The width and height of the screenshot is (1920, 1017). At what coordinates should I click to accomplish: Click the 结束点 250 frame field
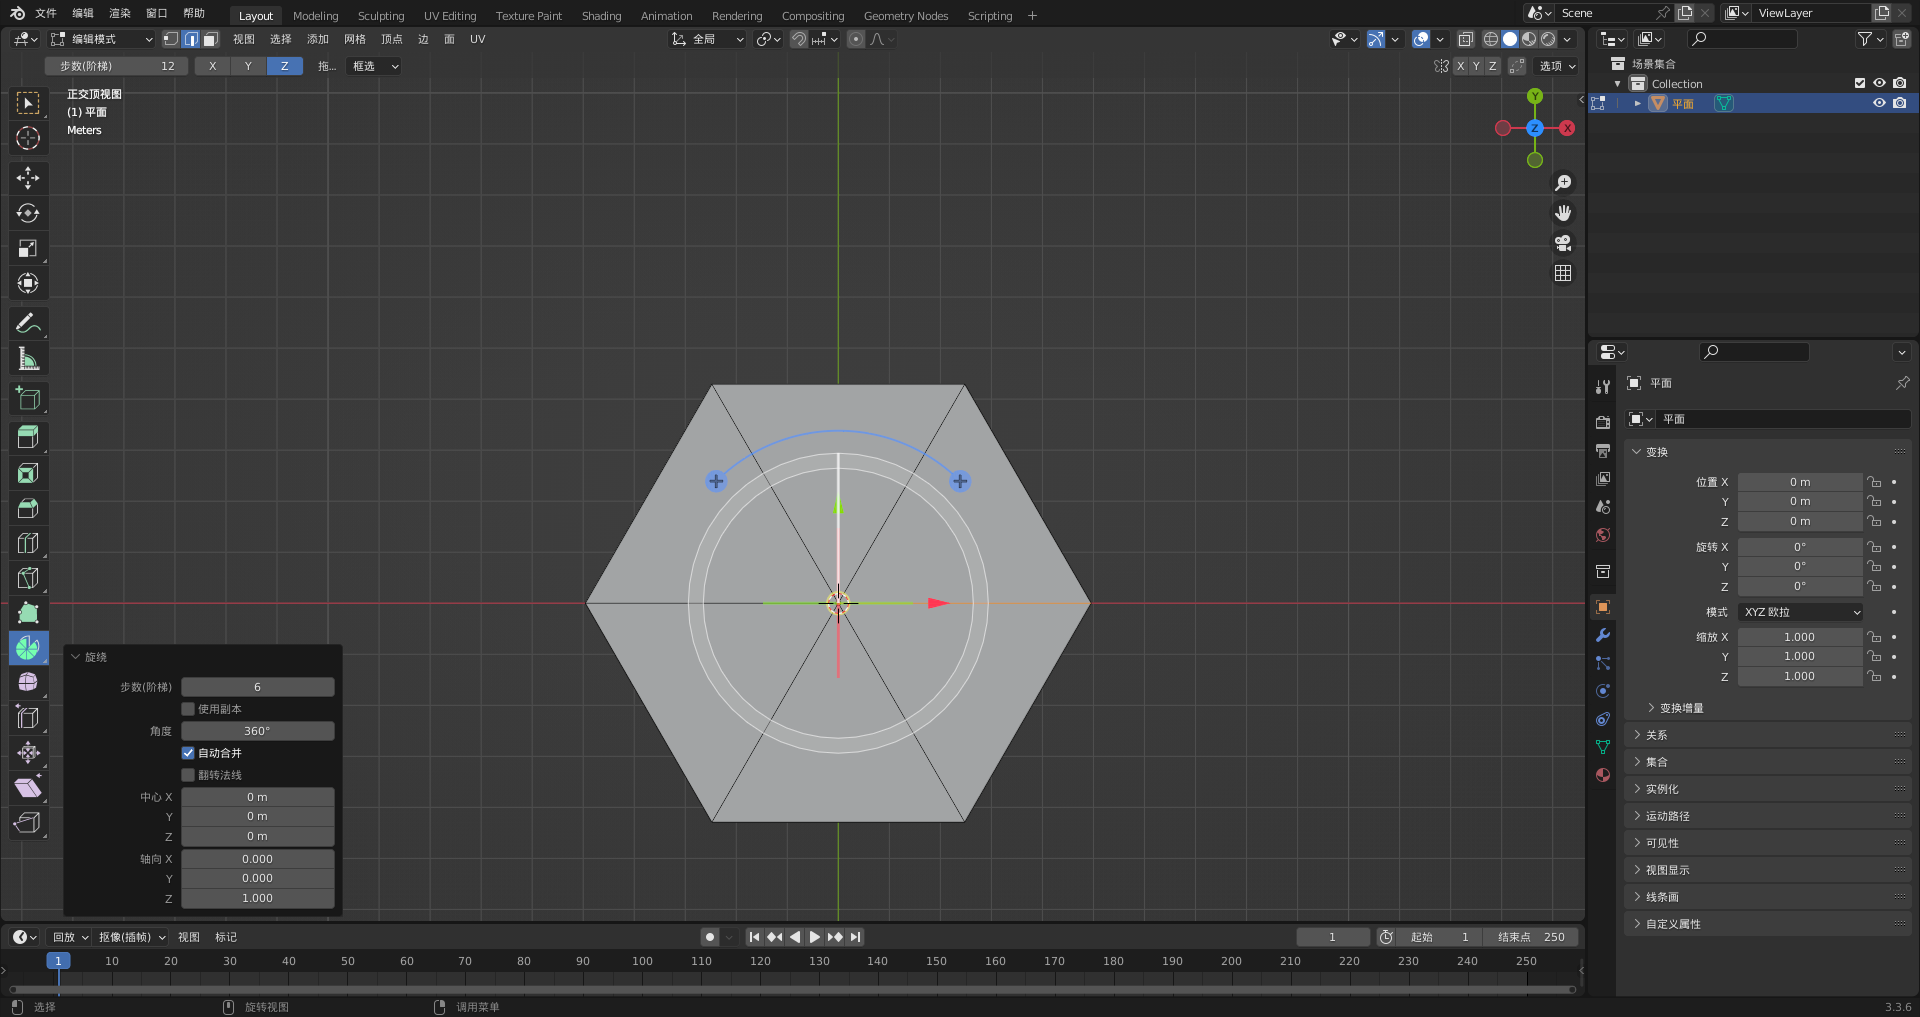pos(1530,937)
